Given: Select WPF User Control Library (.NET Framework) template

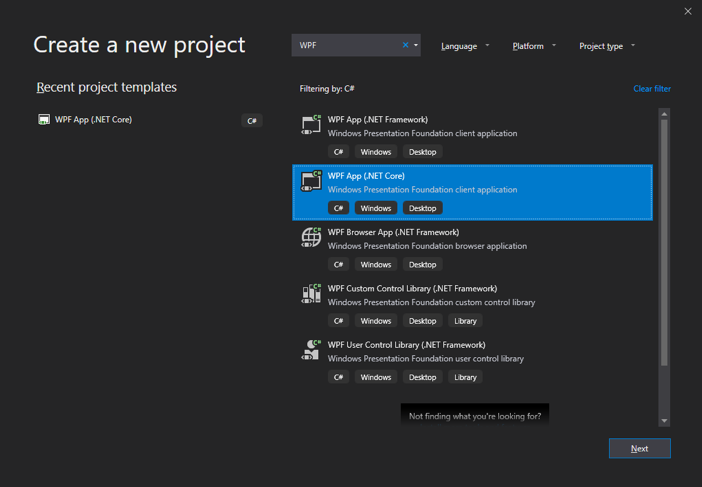Looking at the screenshot, I should 472,361.
